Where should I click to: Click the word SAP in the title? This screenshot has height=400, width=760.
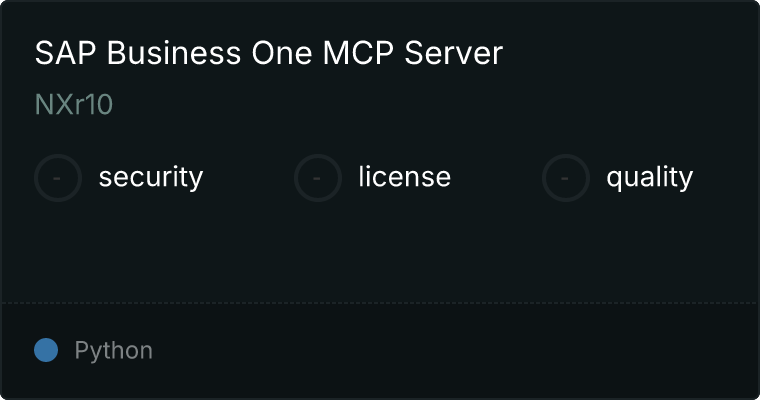(x=65, y=53)
